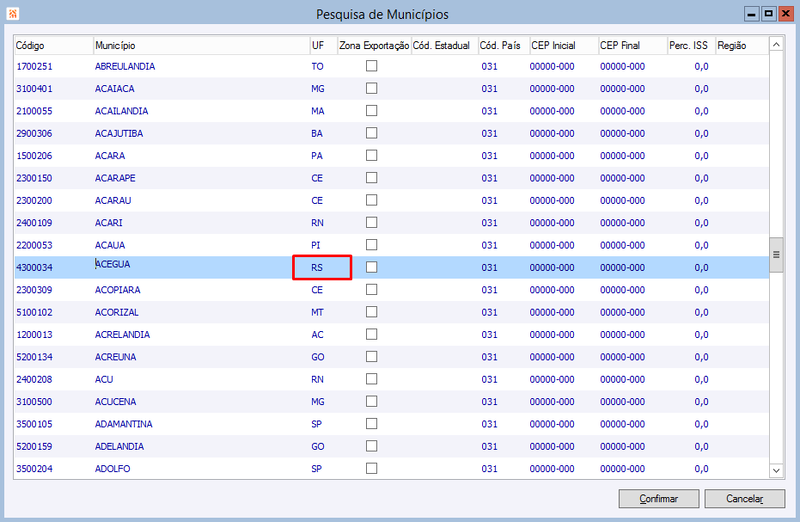
Task: Click the MT UF cell for ACORIZAL
Action: click(x=317, y=312)
